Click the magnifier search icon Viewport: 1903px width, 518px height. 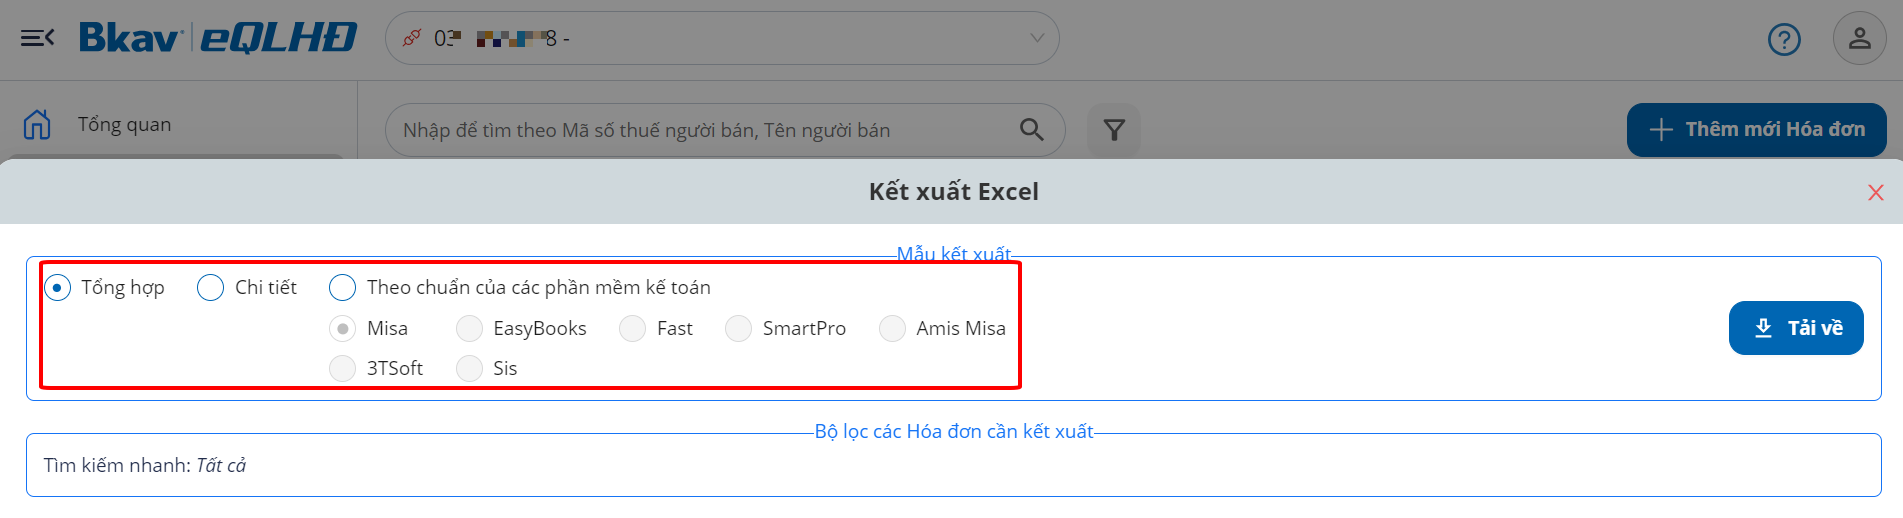click(x=1031, y=130)
